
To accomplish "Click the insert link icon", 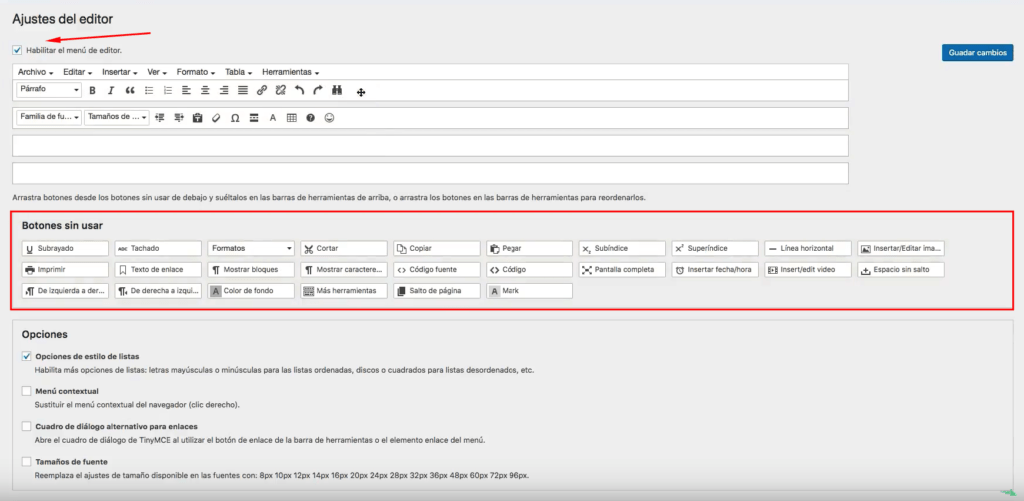I will click(x=262, y=91).
